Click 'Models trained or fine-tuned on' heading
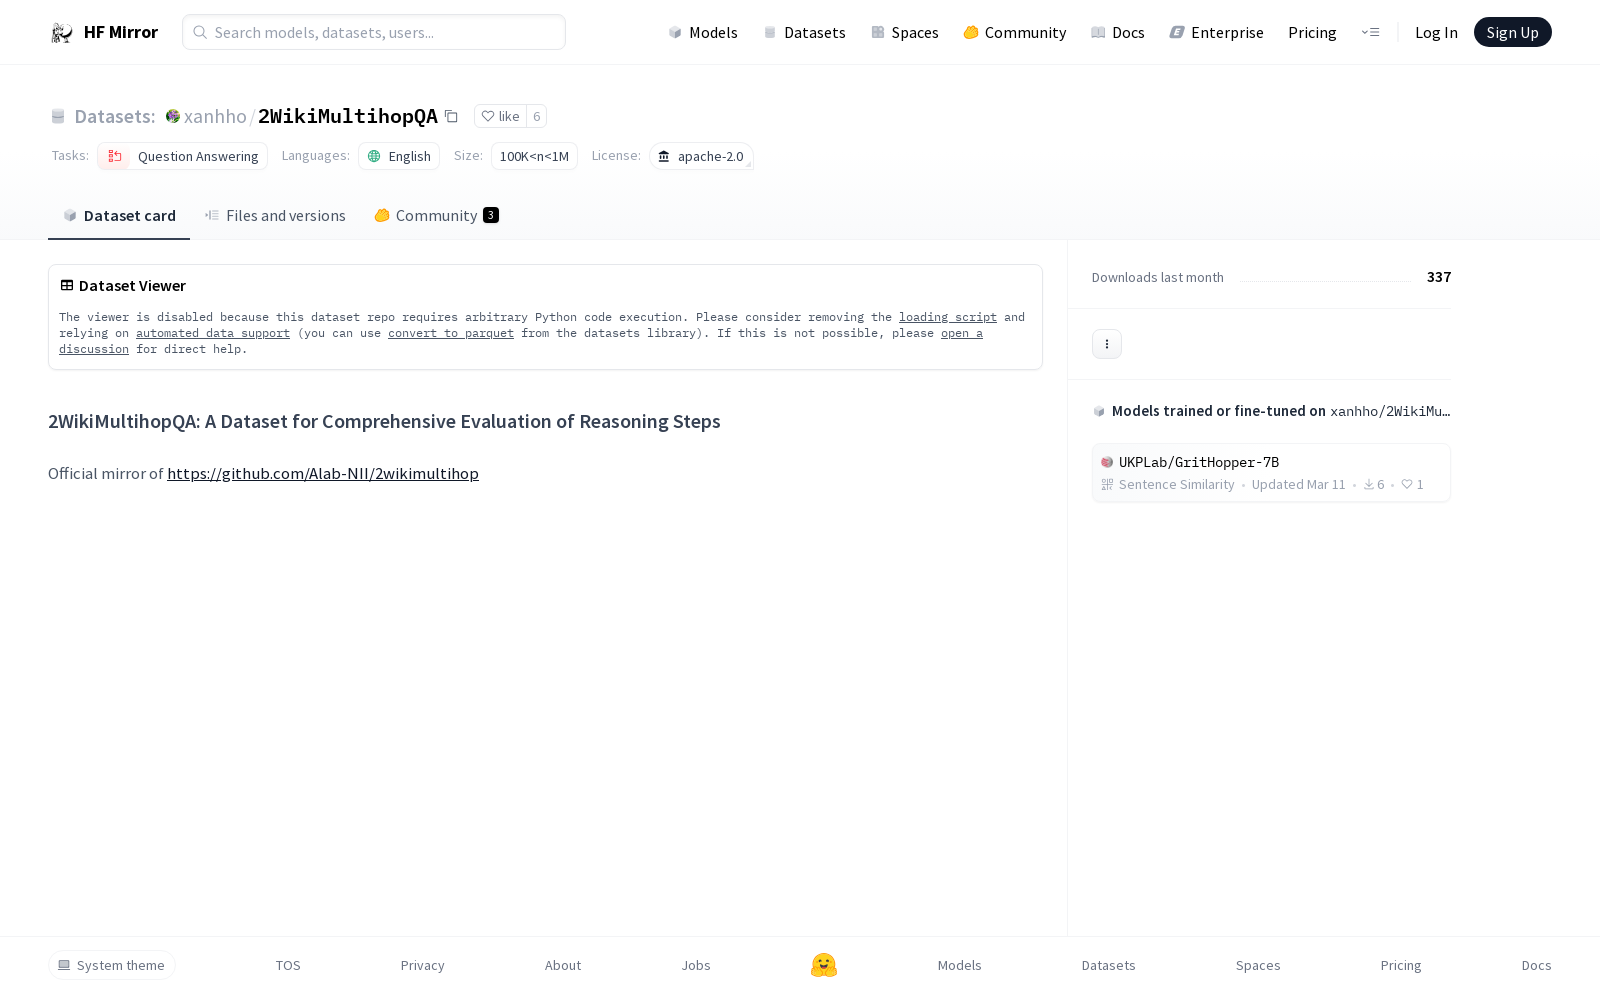1600x1000 pixels. 1219,411
